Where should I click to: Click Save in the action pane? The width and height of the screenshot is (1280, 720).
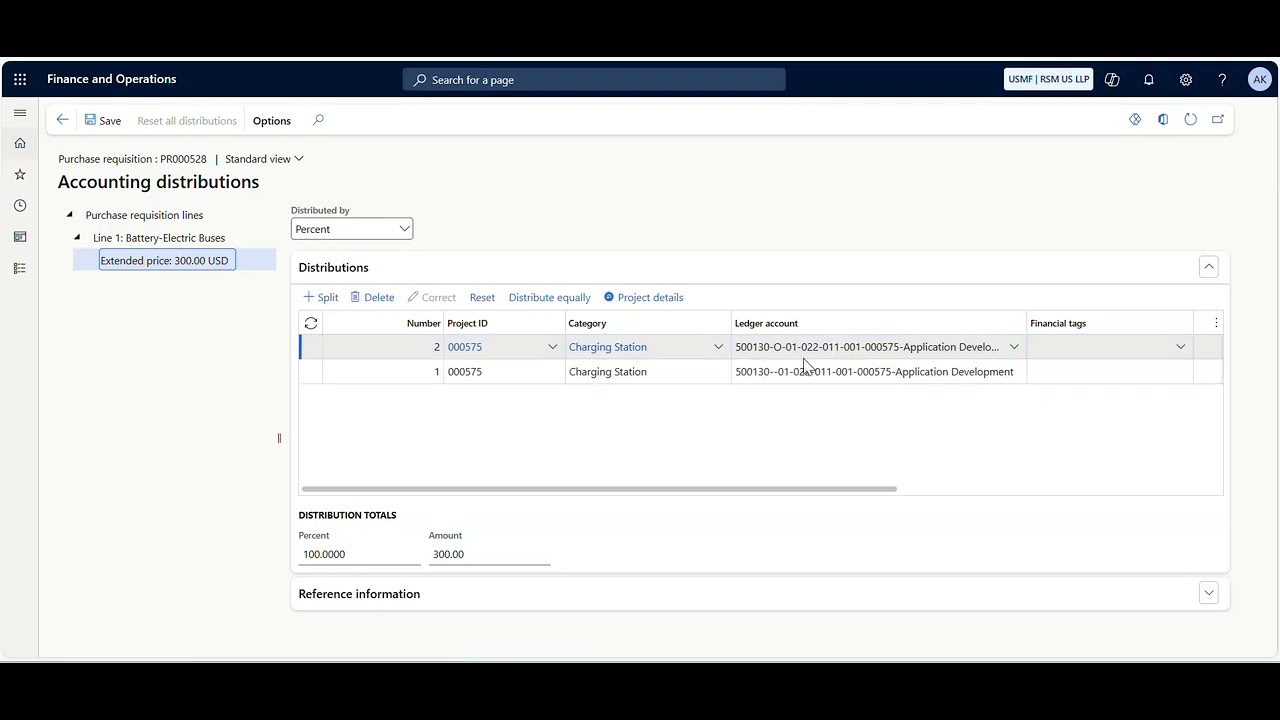[103, 120]
